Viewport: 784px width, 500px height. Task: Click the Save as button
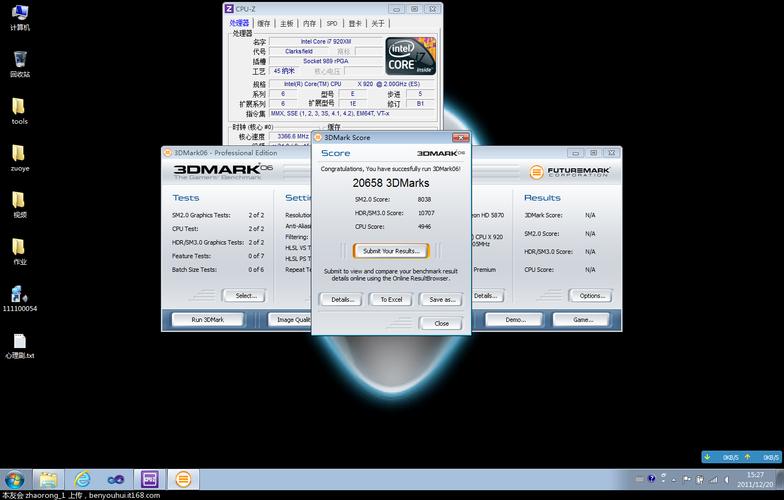(442, 300)
